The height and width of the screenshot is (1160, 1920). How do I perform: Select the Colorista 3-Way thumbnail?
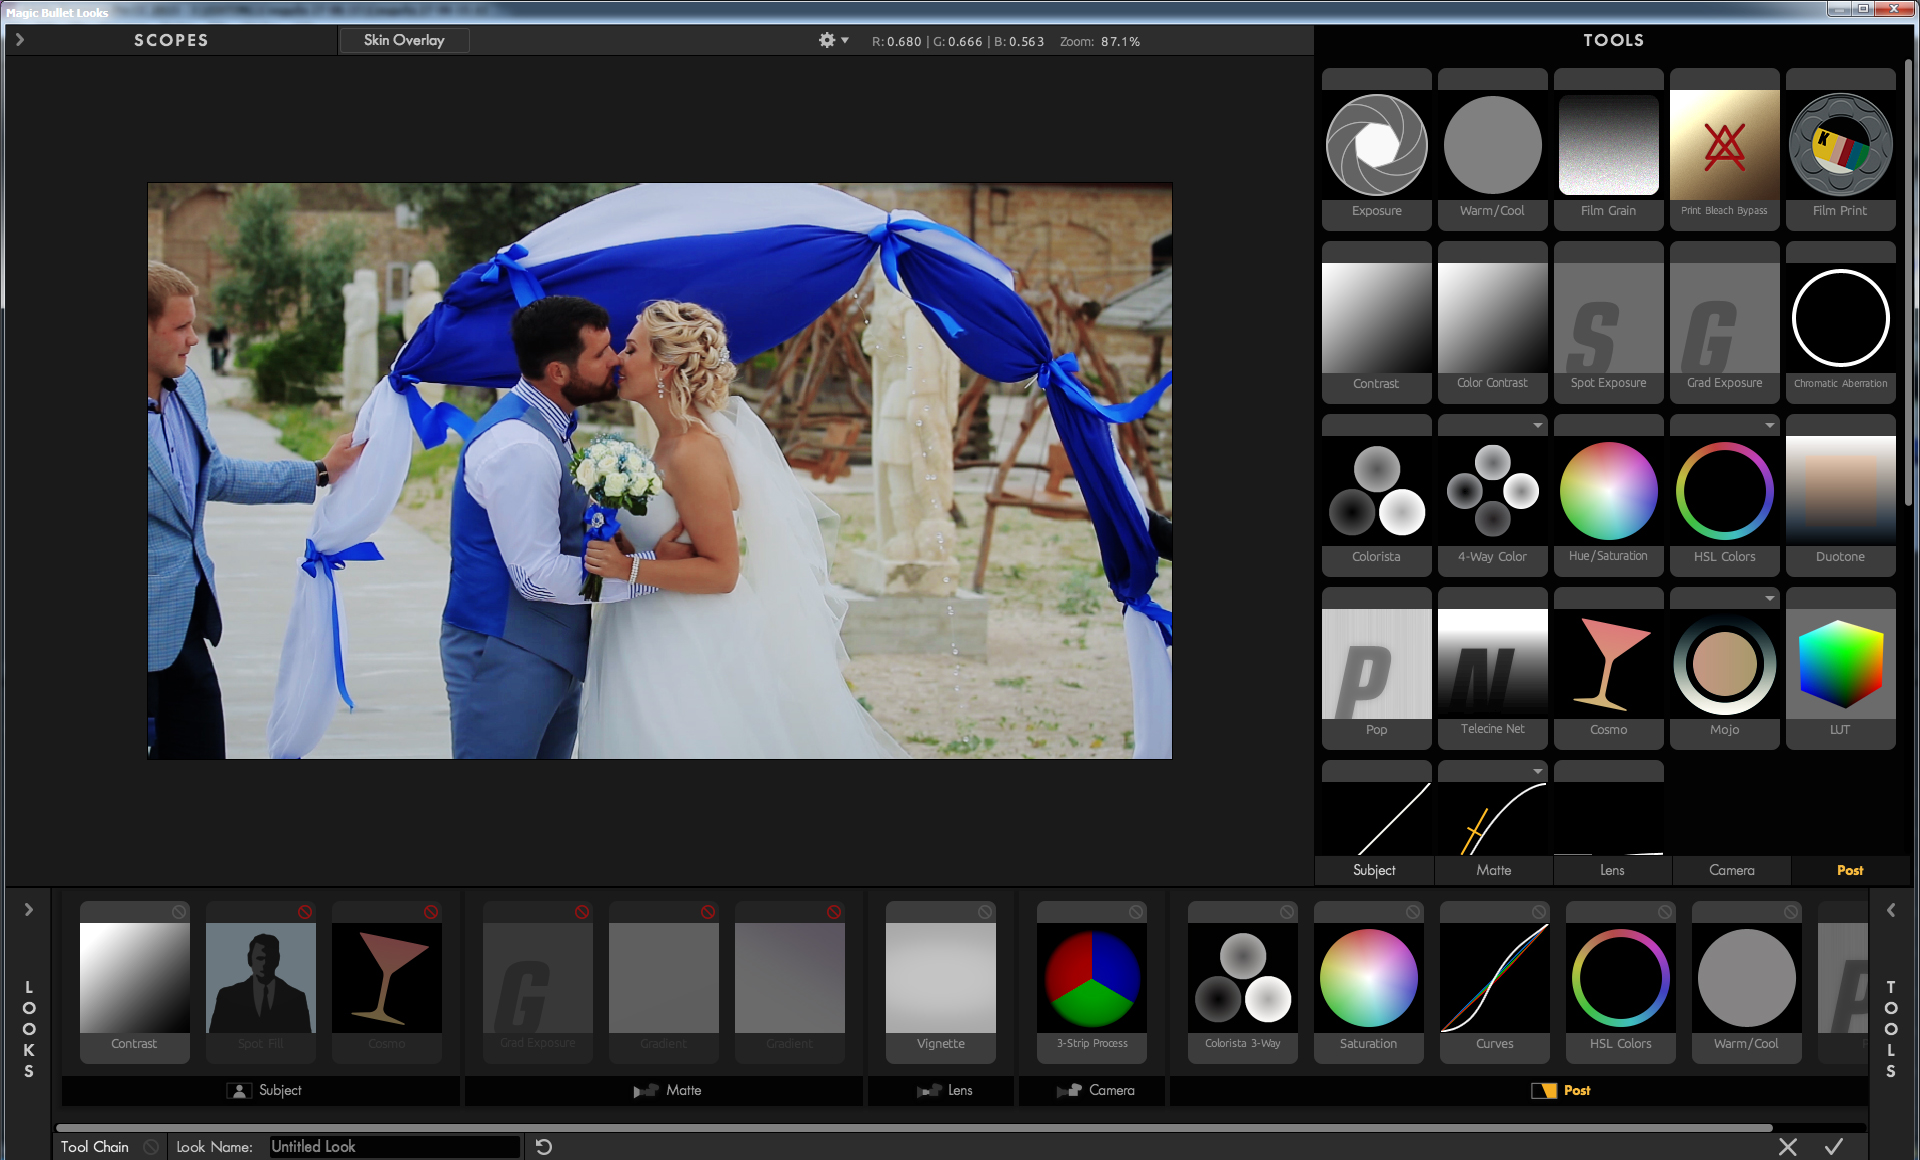point(1243,979)
